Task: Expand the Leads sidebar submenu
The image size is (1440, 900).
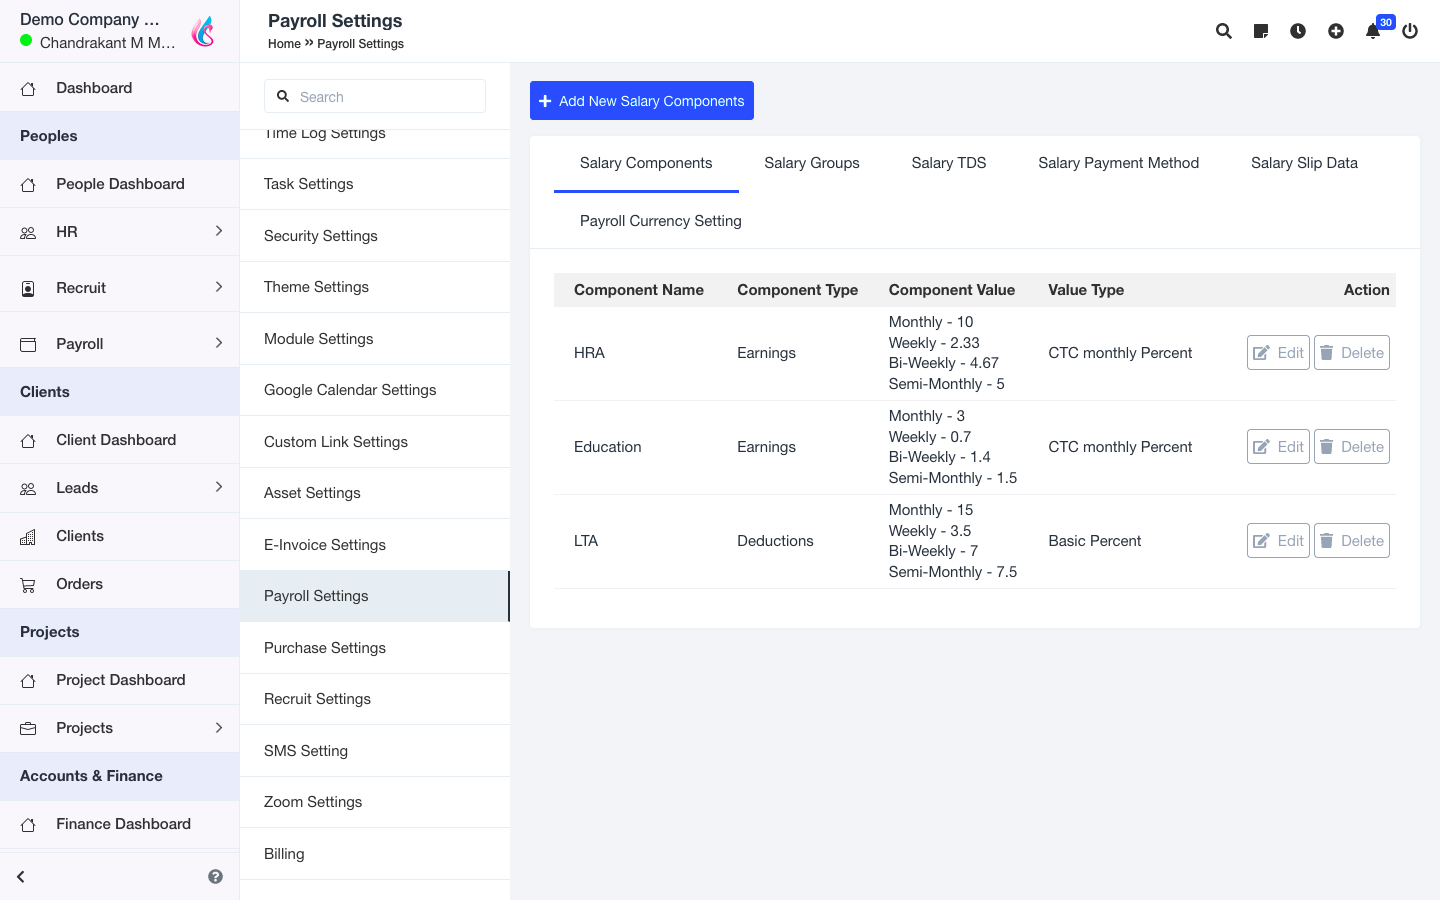Action: coord(219,487)
